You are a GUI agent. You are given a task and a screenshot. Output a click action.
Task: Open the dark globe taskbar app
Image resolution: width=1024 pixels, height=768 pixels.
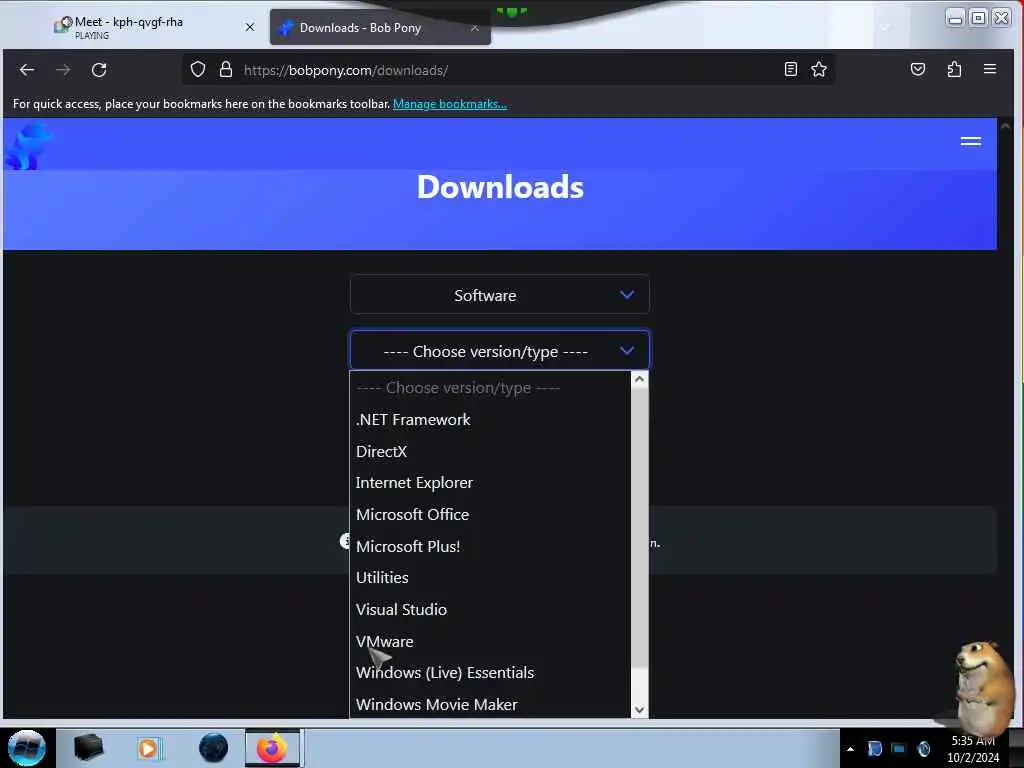pyautogui.click(x=213, y=748)
